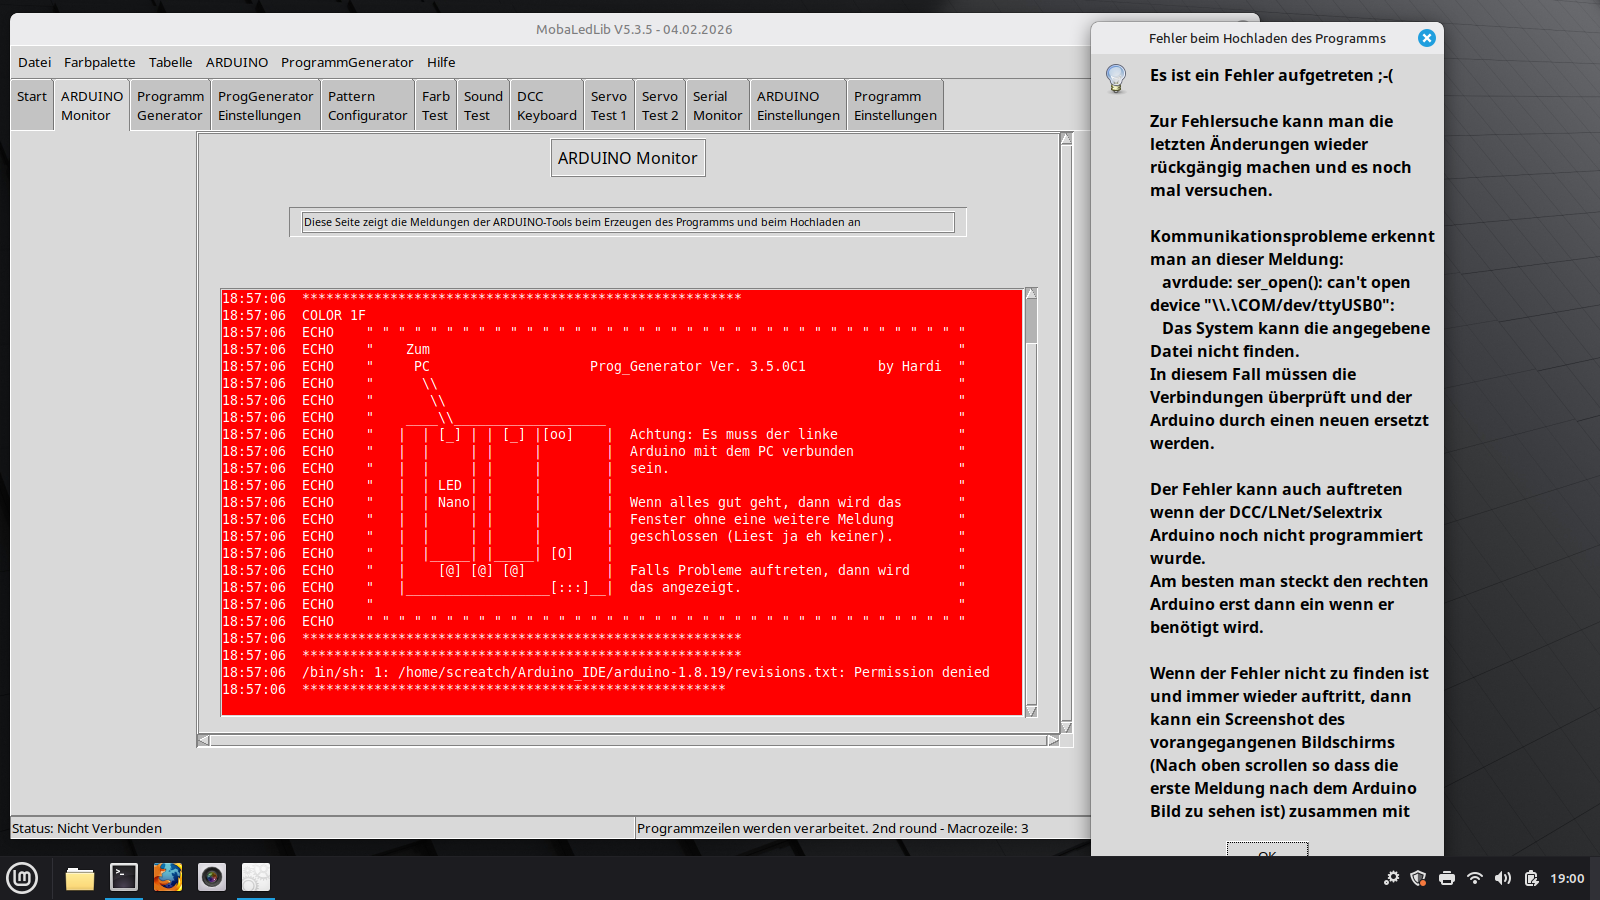Click the volume speaker icon in tray
Image resolution: width=1600 pixels, height=900 pixels.
click(1502, 878)
